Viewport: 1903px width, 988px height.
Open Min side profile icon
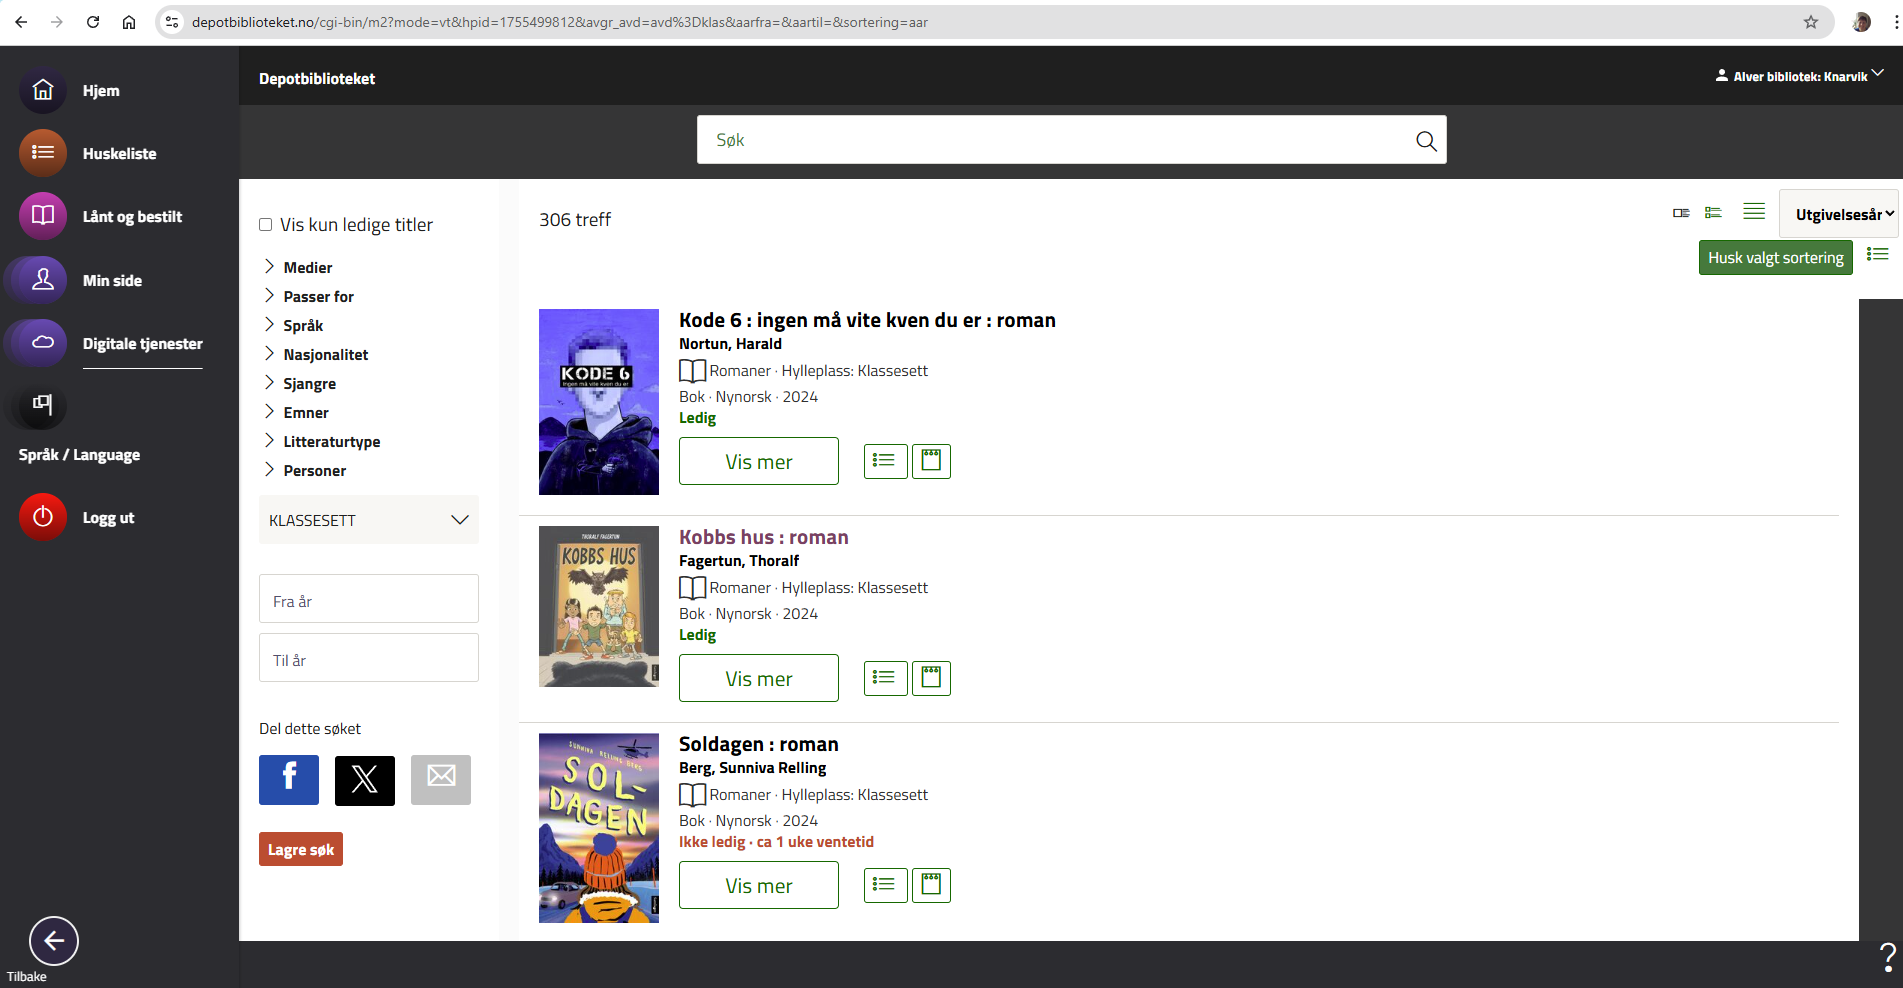pos(43,280)
